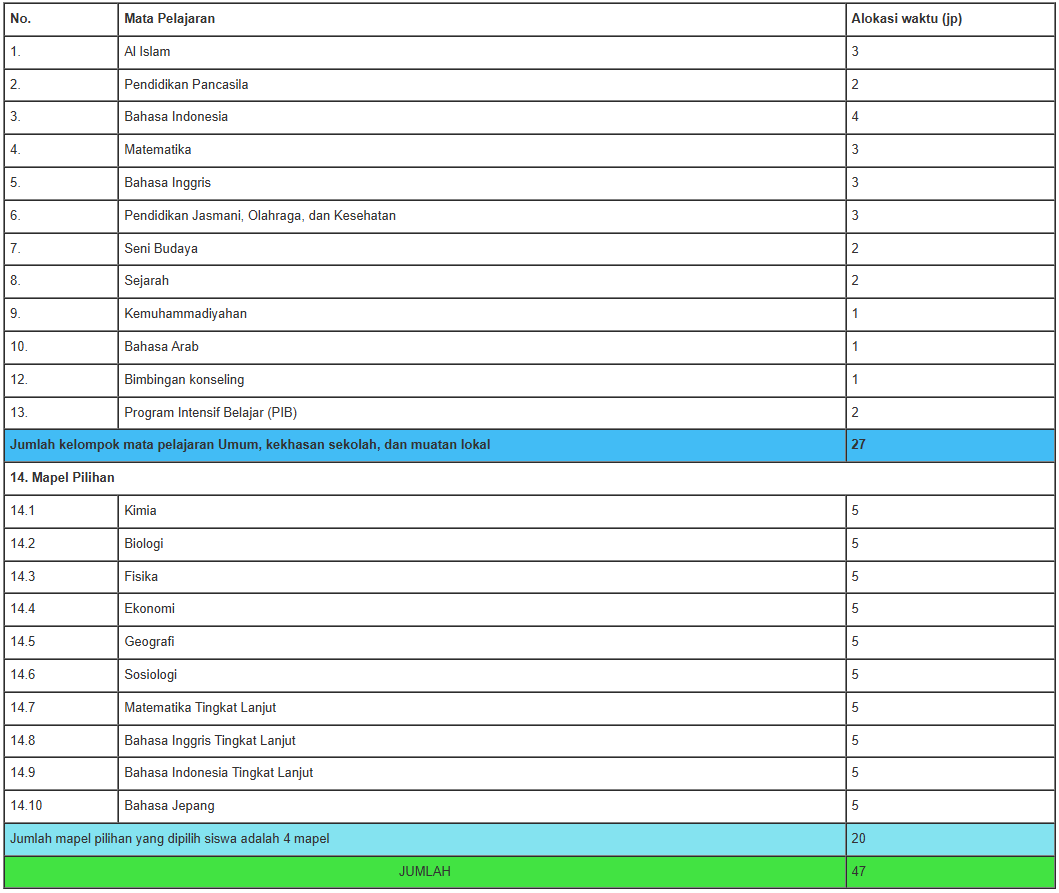Click the "Seni Budaya" cell
The width and height of the screenshot is (1059, 893).
(161, 249)
